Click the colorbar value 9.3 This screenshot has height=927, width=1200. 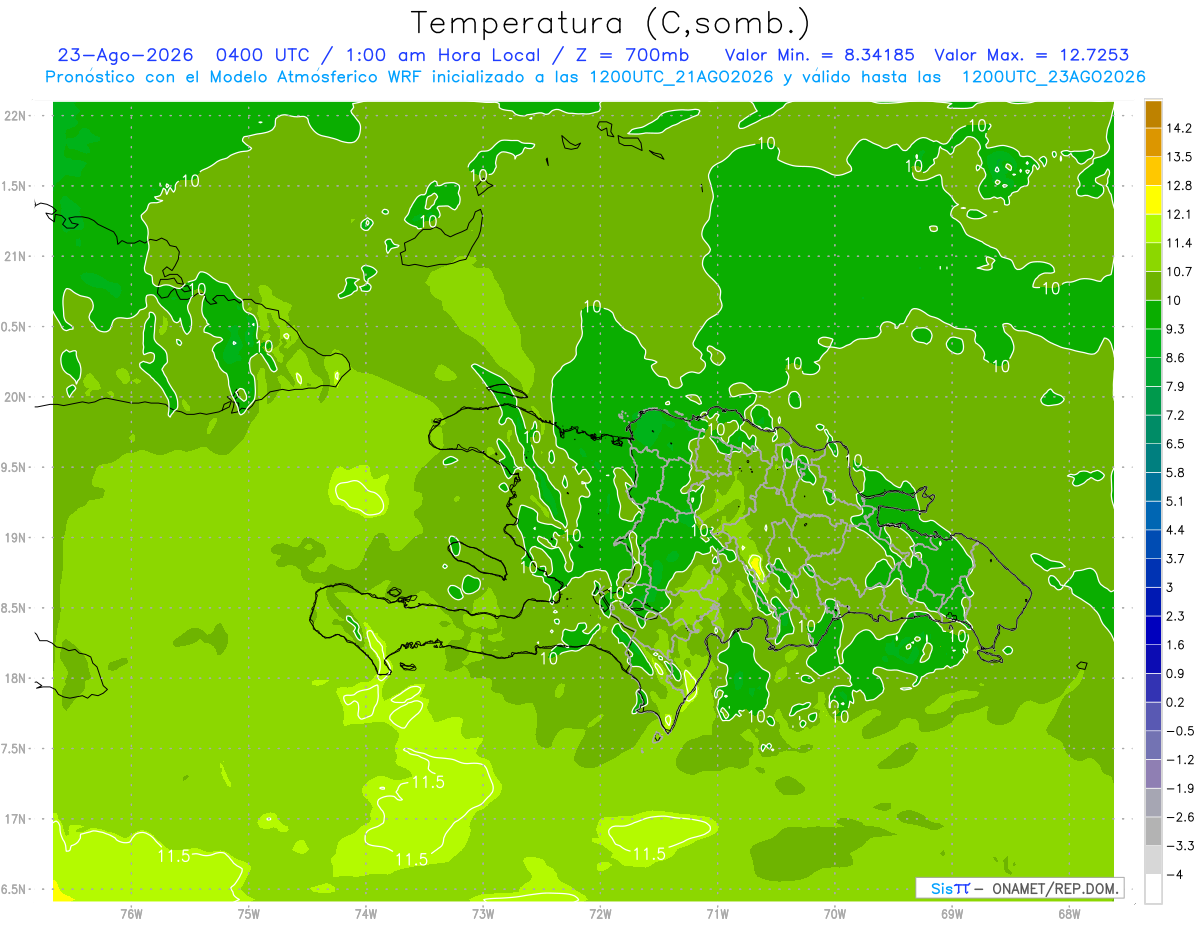click(1176, 329)
